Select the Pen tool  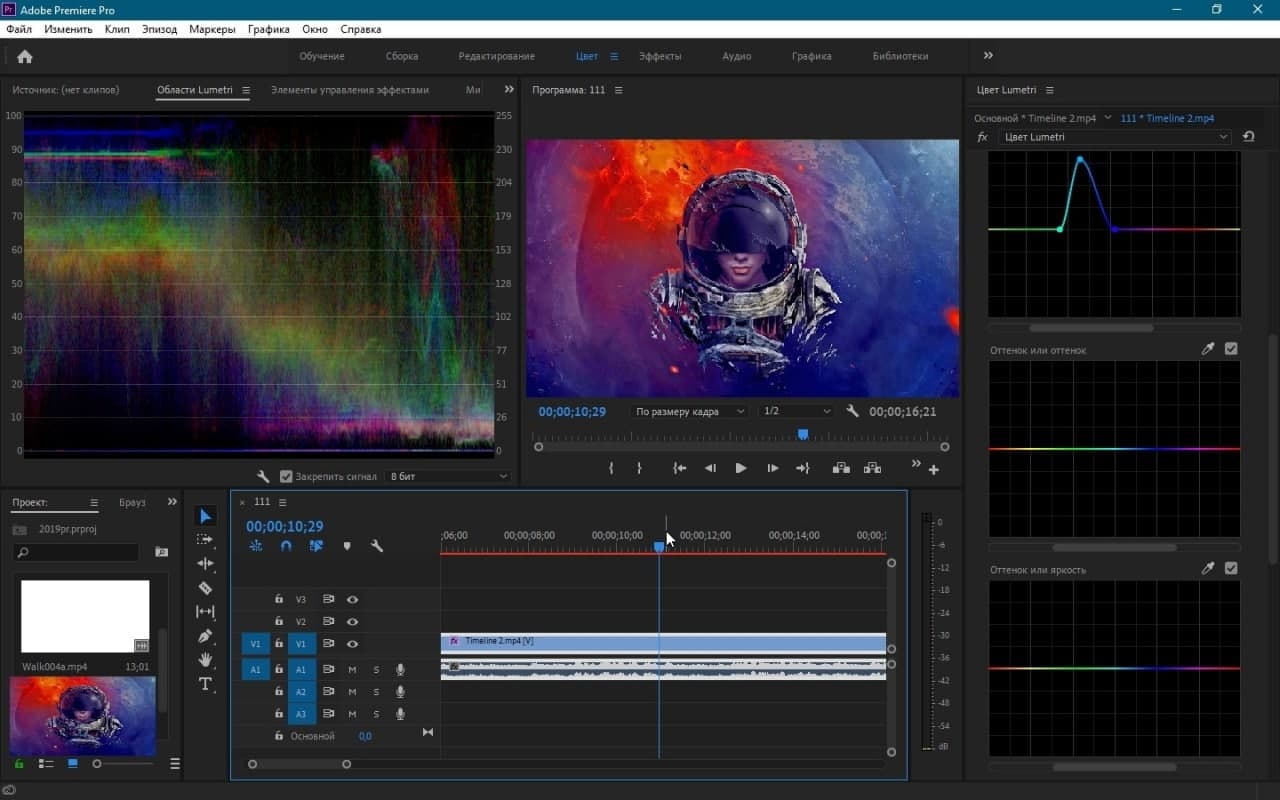205,636
